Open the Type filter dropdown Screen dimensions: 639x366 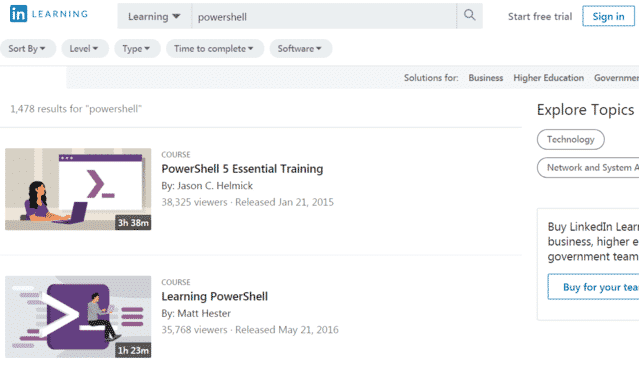click(x=137, y=49)
